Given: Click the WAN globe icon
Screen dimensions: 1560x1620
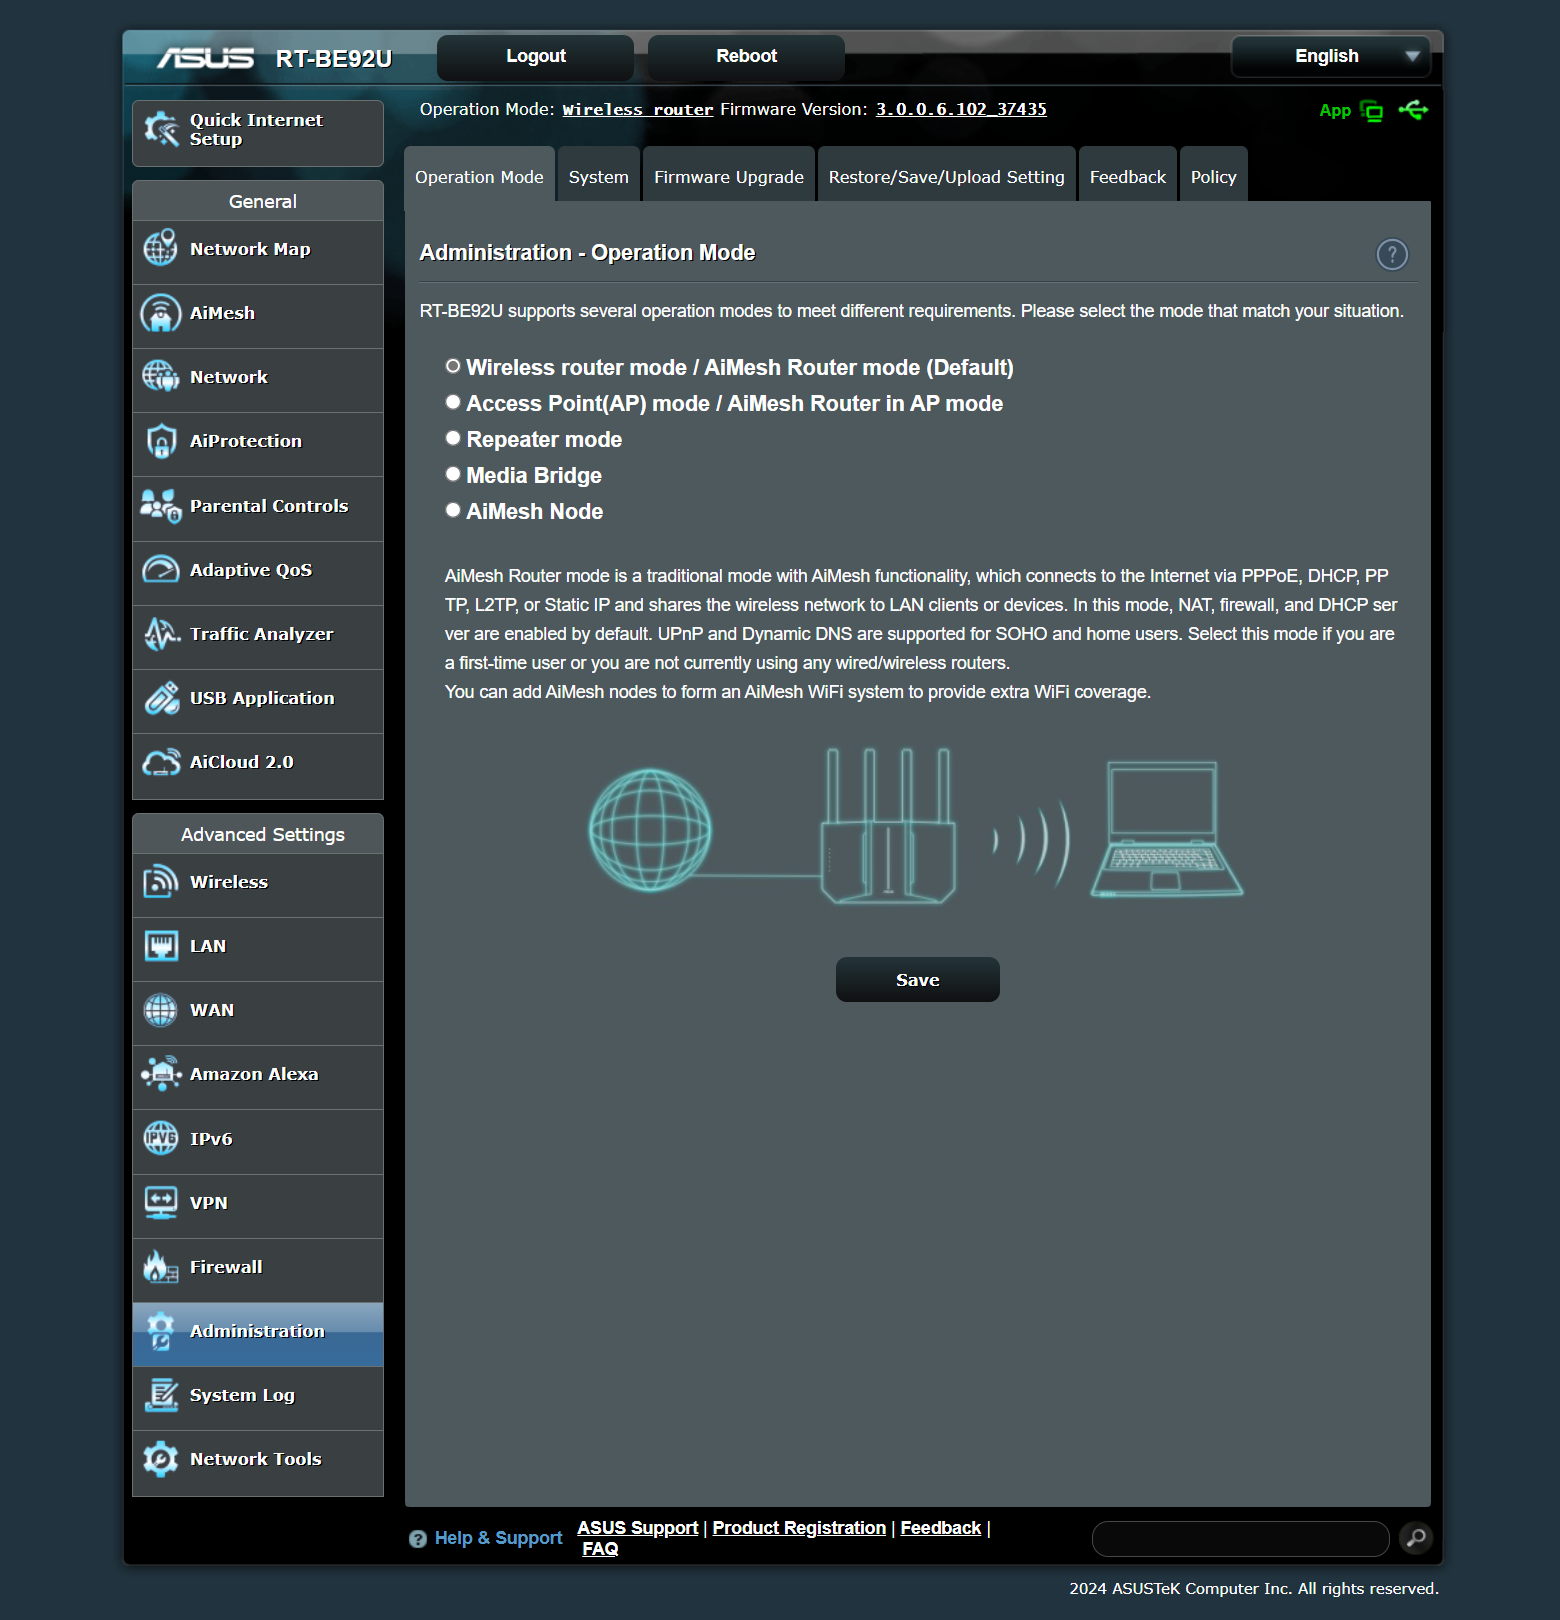Looking at the screenshot, I should (x=161, y=1010).
